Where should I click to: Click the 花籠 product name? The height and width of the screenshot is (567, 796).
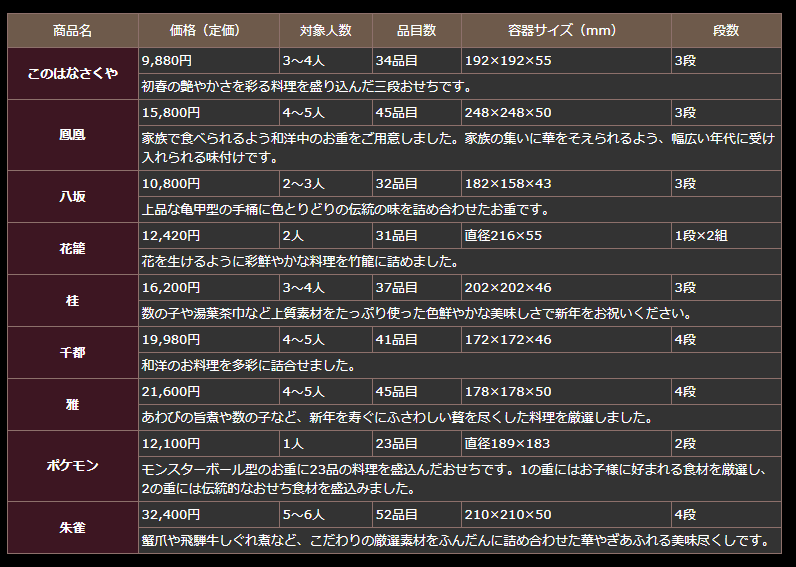[x=72, y=248]
